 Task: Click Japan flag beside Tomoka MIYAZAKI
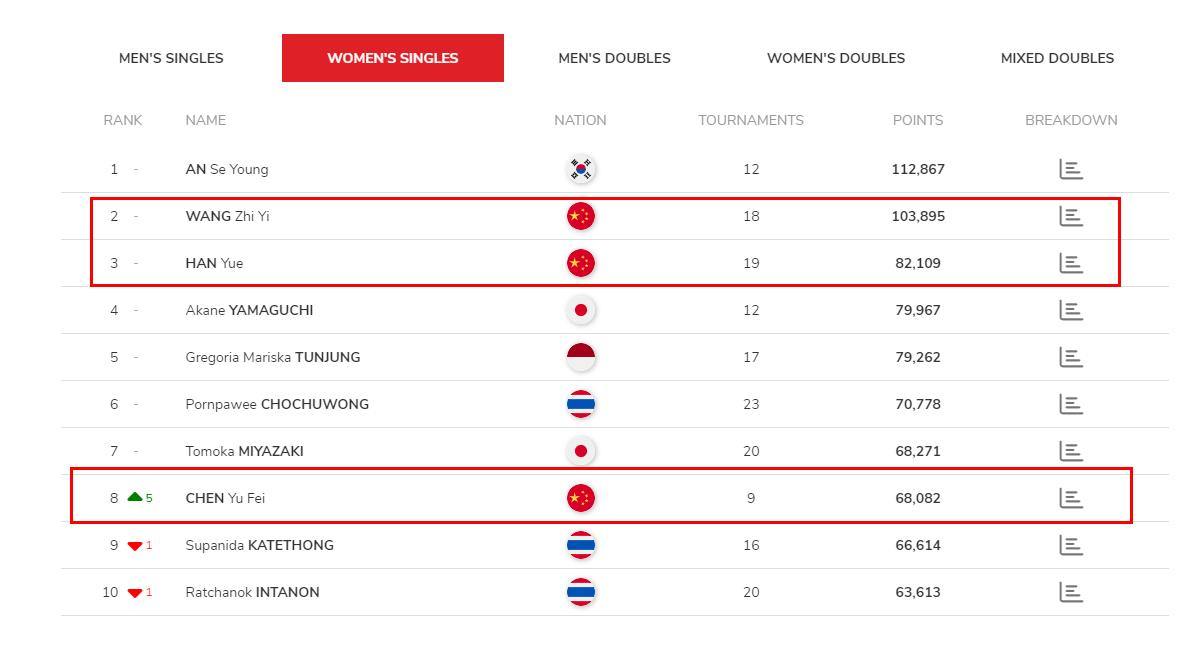pyautogui.click(x=581, y=452)
